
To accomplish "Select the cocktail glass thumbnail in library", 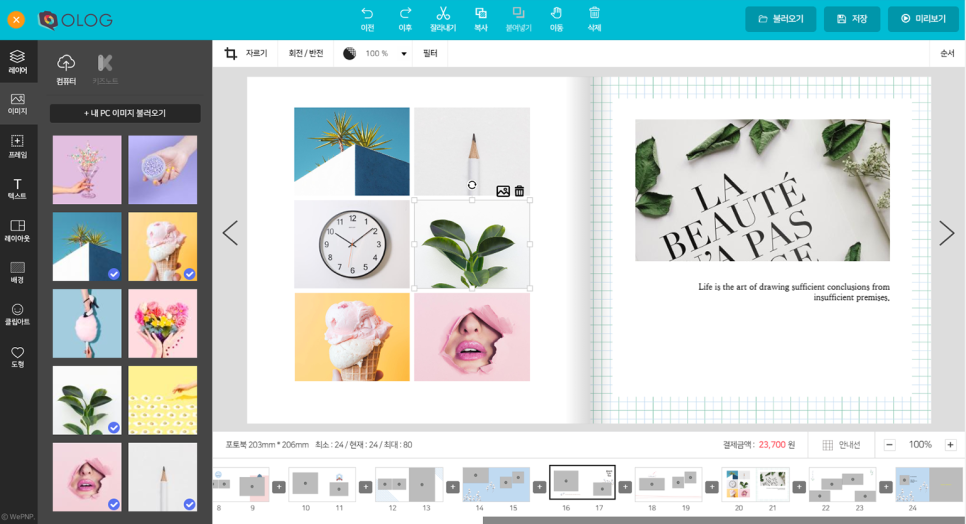I will [x=87, y=170].
